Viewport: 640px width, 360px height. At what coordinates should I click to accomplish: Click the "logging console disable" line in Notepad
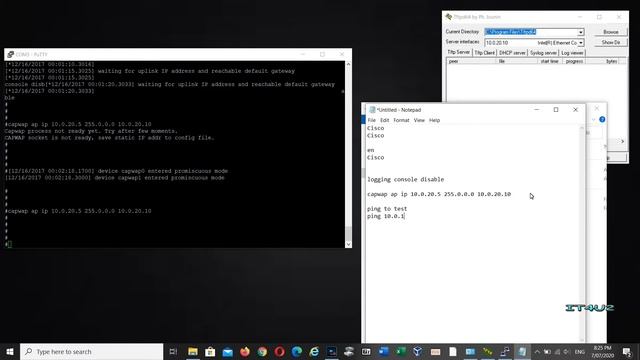point(405,179)
